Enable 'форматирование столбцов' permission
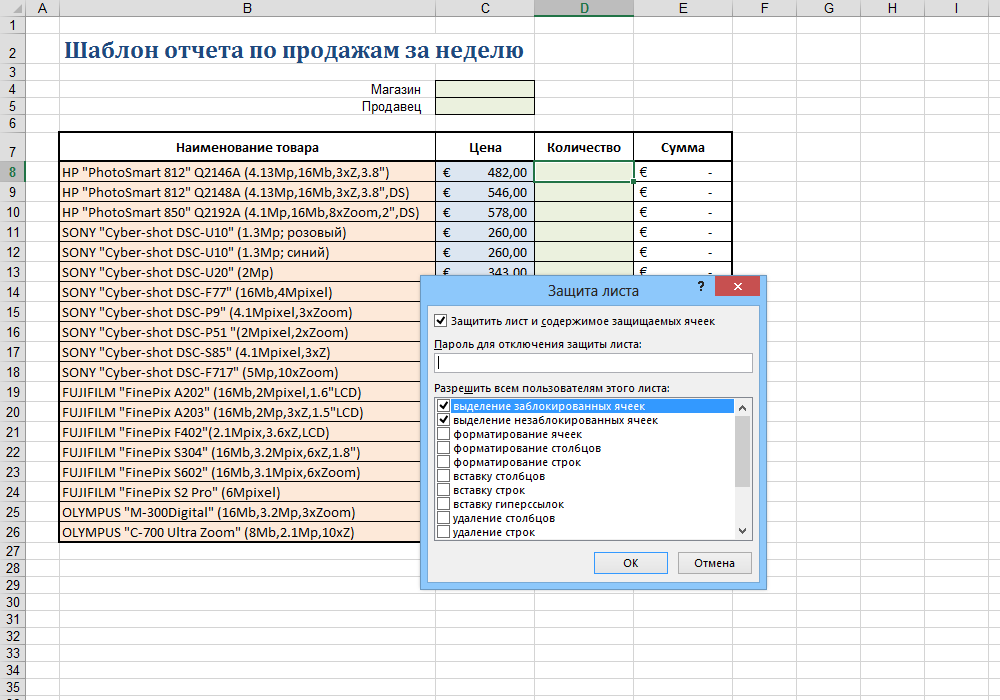The height and width of the screenshot is (700, 1000). [x=444, y=448]
